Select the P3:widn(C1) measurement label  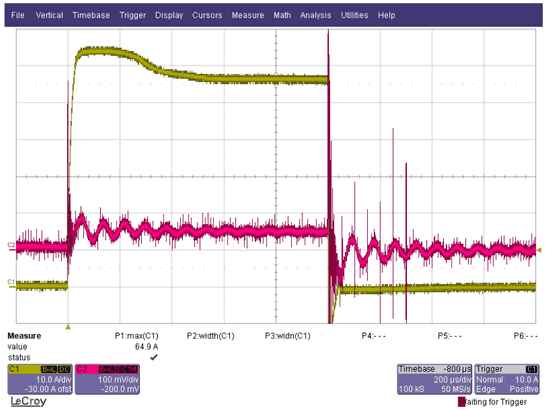click(287, 336)
